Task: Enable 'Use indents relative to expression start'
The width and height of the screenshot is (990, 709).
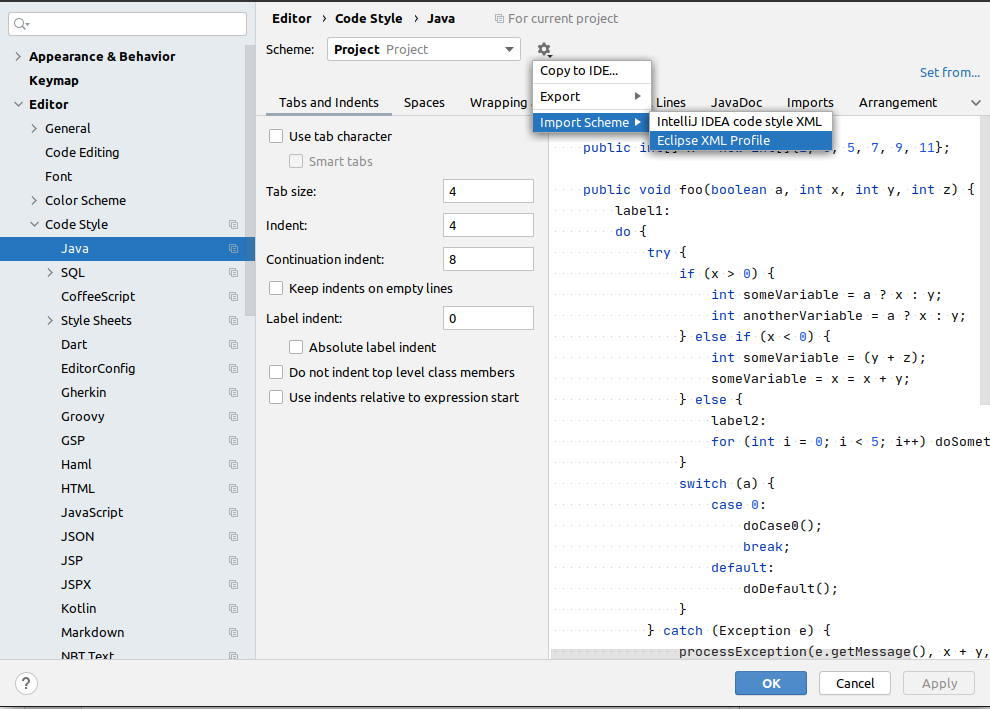Action: 276,398
